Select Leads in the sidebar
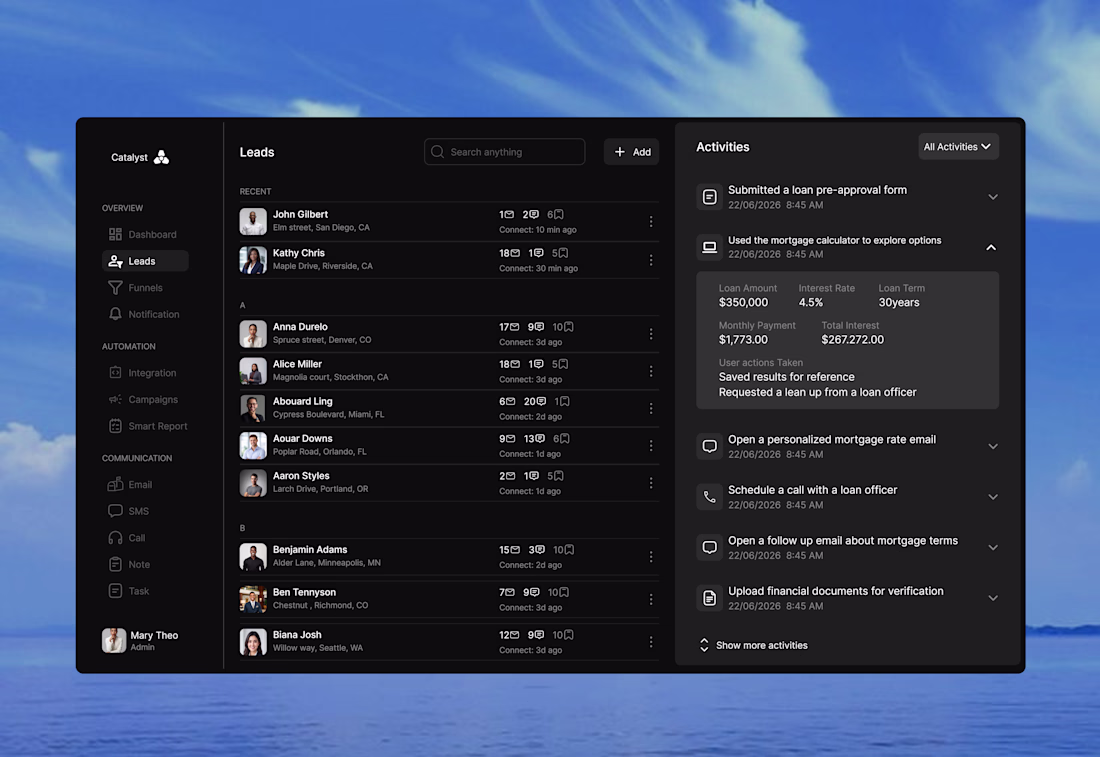The width and height of the screenshot is (1100, 757). click(x=145, y=261)
